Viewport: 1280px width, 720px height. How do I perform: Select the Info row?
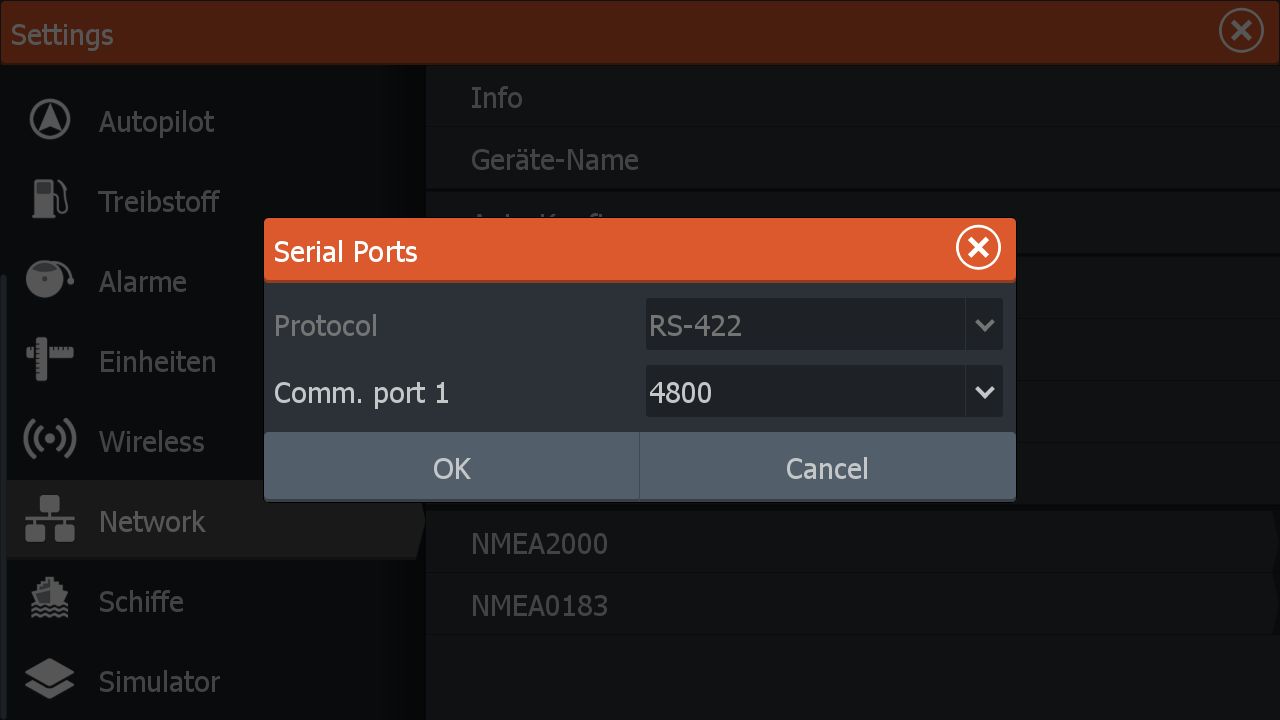(x=497, y=98)
